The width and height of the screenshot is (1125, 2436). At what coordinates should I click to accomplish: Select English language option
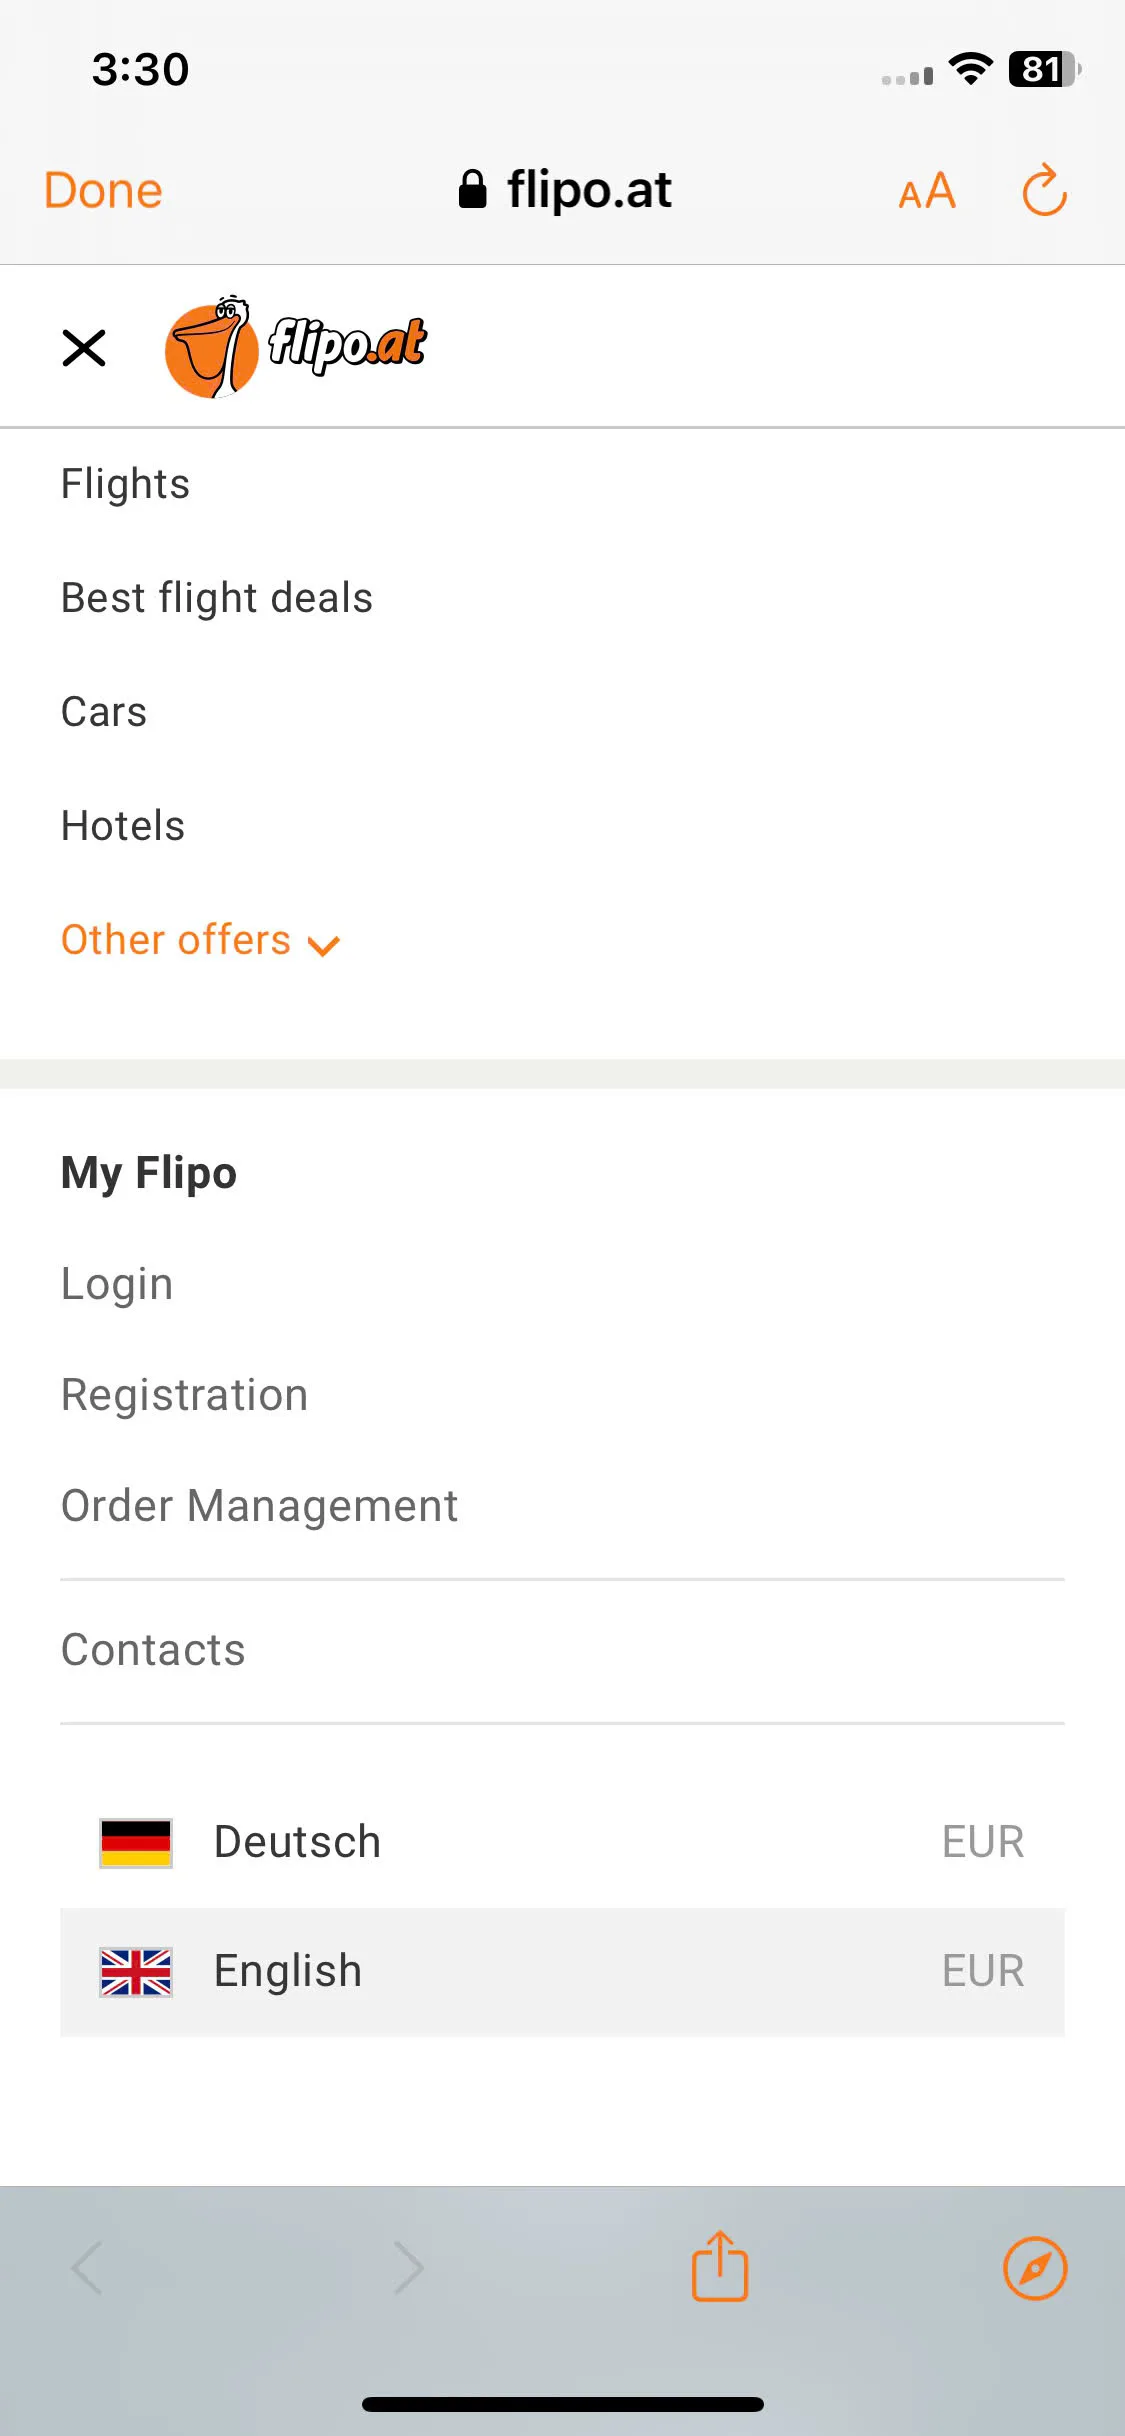tap(562, 1972)
